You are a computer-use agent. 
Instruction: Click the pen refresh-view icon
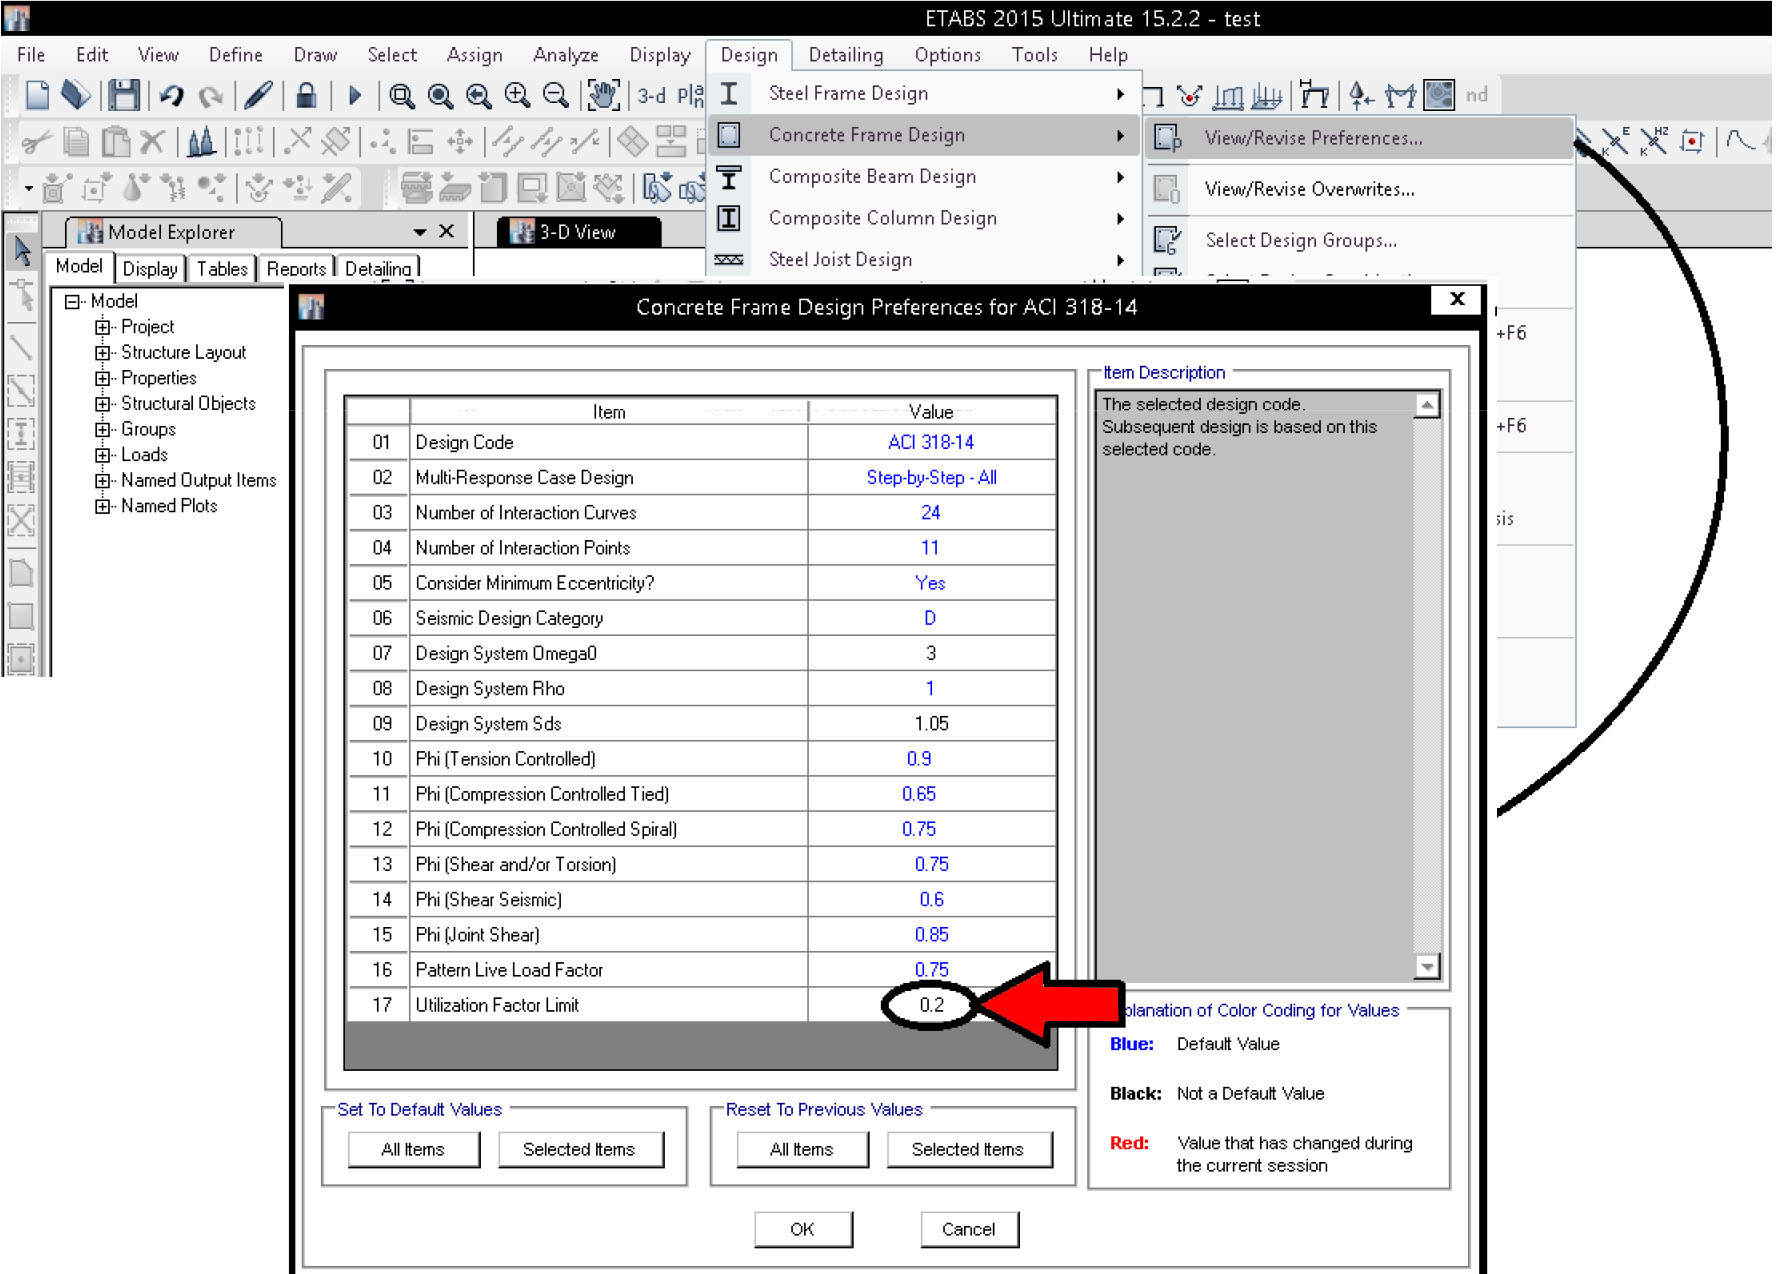point(257,95)
